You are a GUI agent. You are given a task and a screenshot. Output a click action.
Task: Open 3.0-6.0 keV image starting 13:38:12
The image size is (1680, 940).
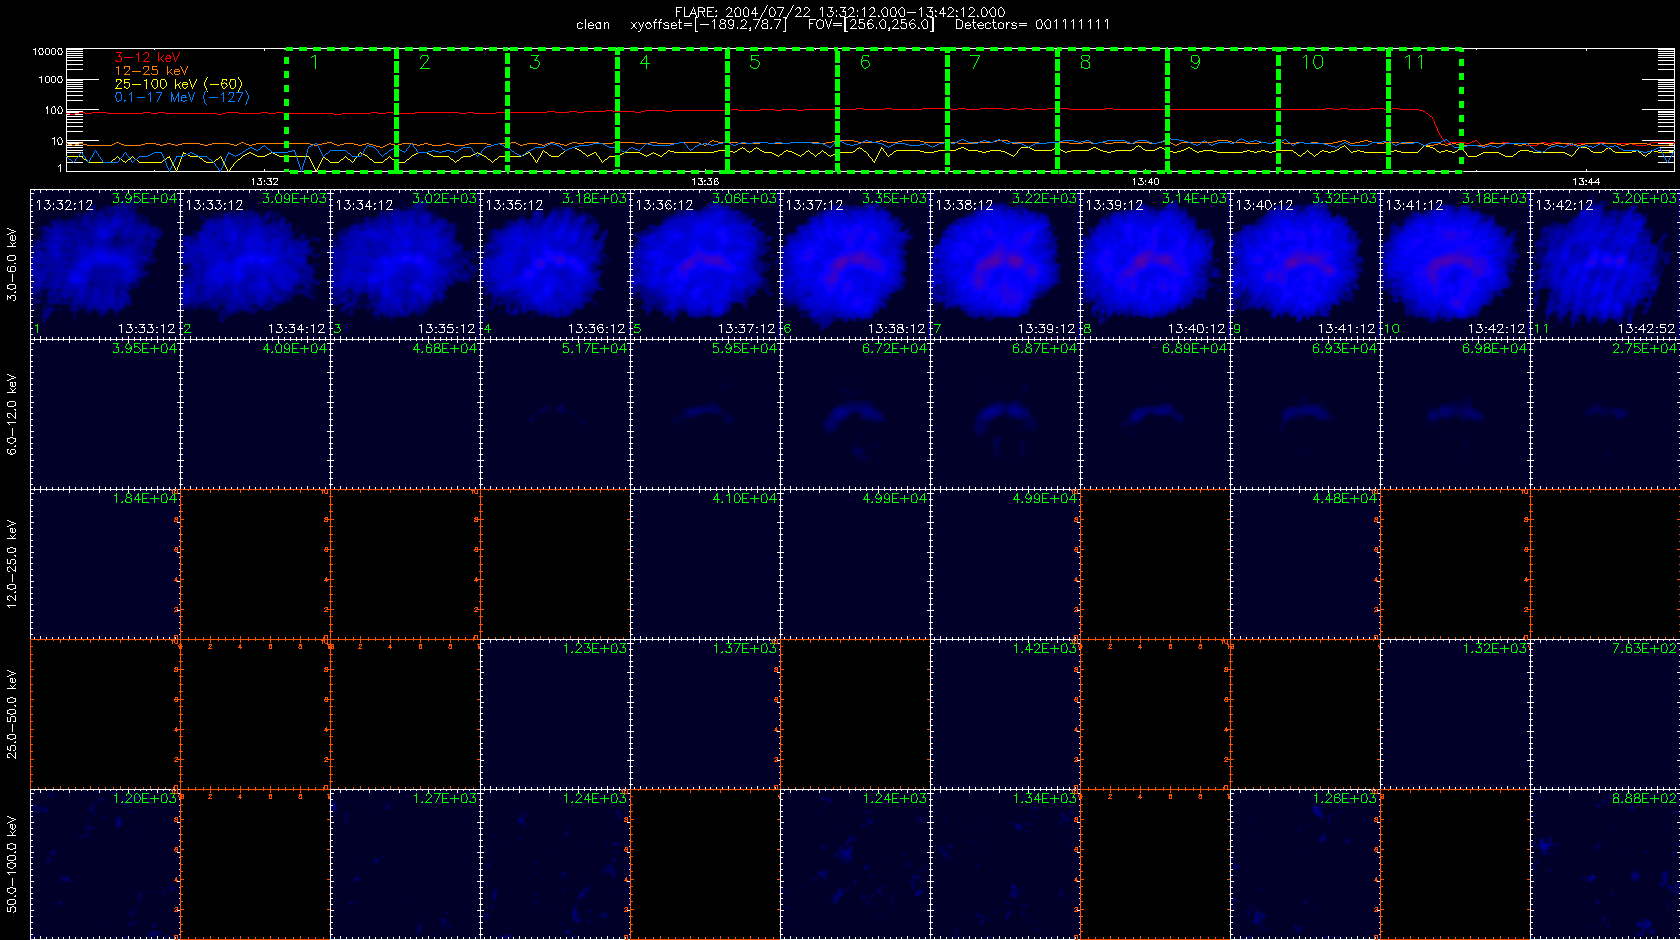click(1005, 264)
